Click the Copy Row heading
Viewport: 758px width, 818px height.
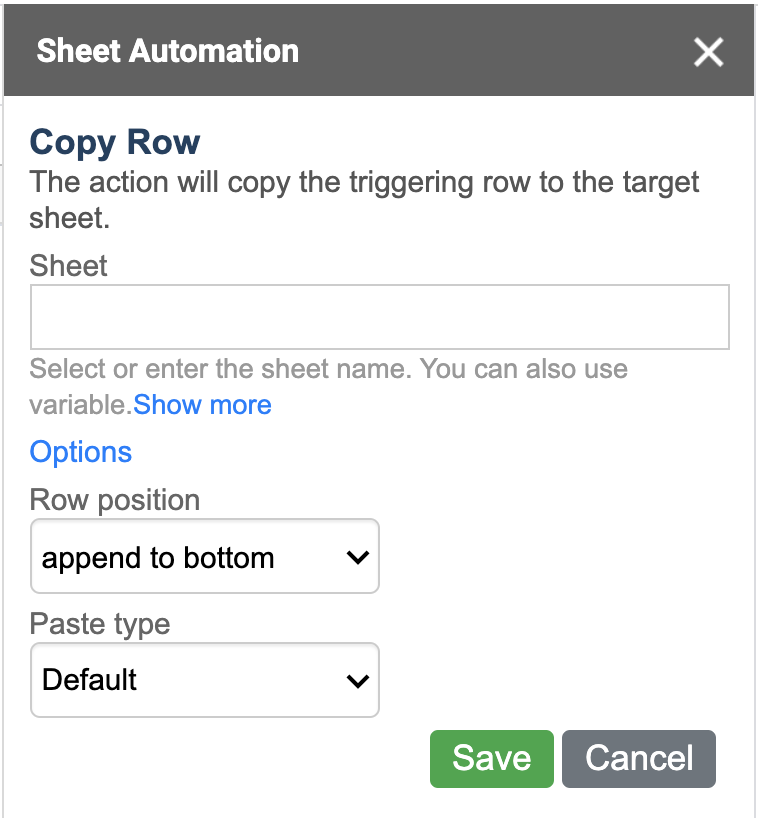point(115,142)
